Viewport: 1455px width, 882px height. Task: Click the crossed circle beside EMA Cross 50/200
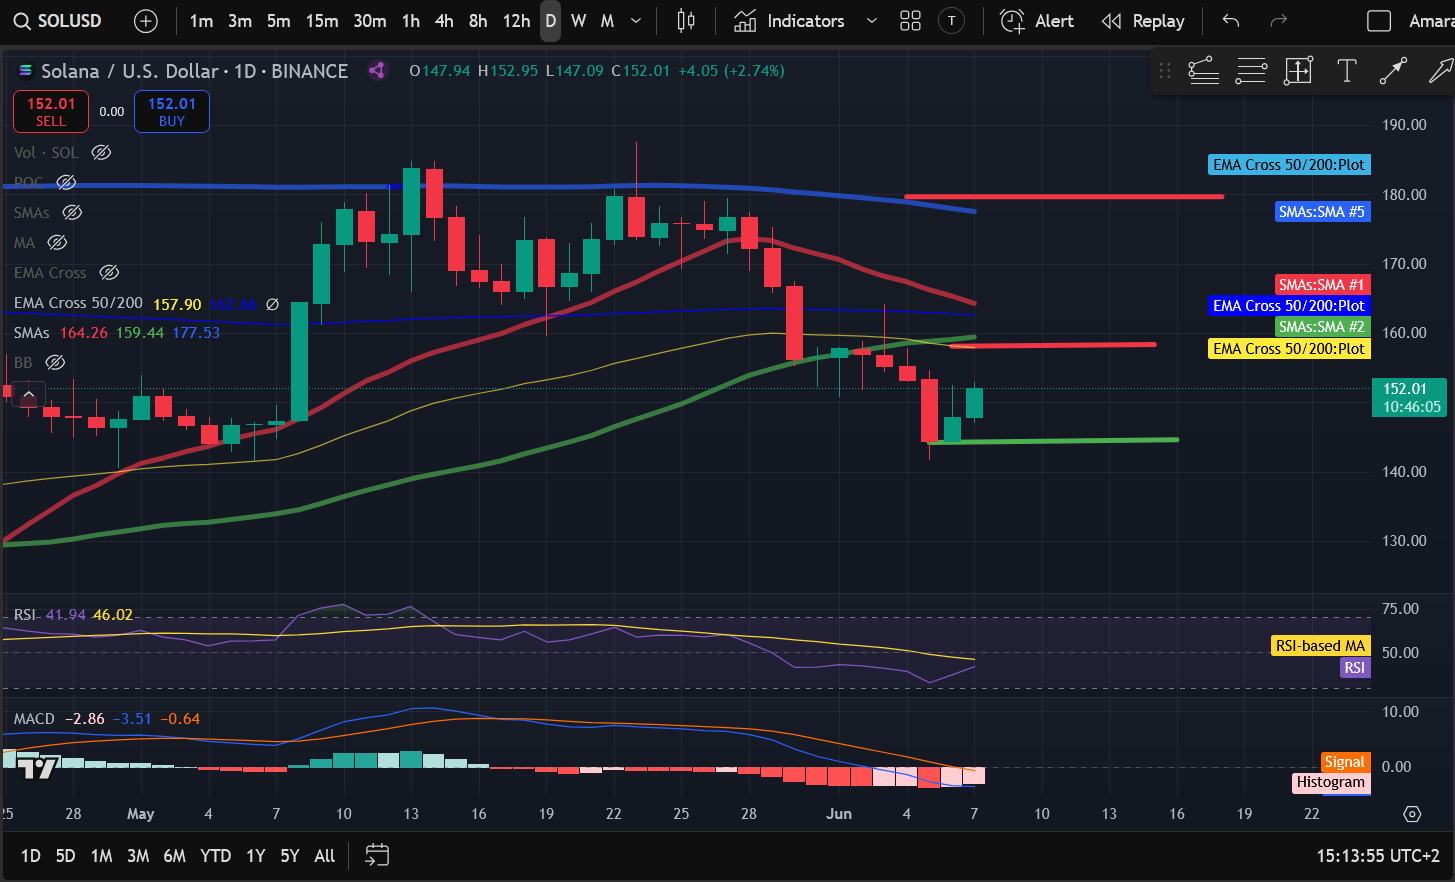pyautogui.click(x=272, y=304)
